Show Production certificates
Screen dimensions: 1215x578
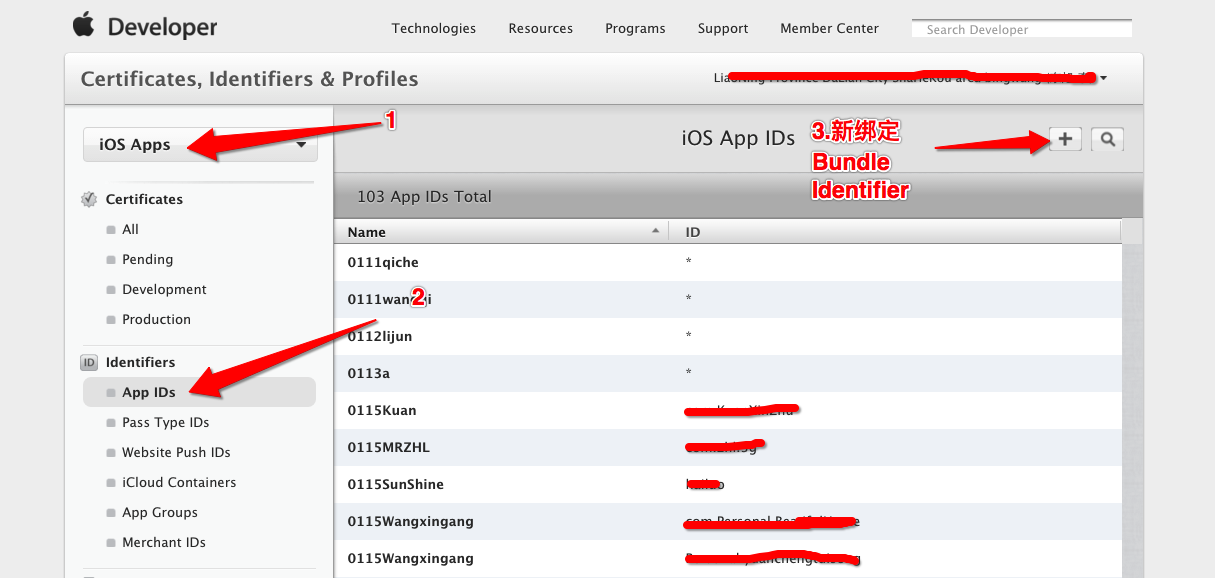pos(156,319)
